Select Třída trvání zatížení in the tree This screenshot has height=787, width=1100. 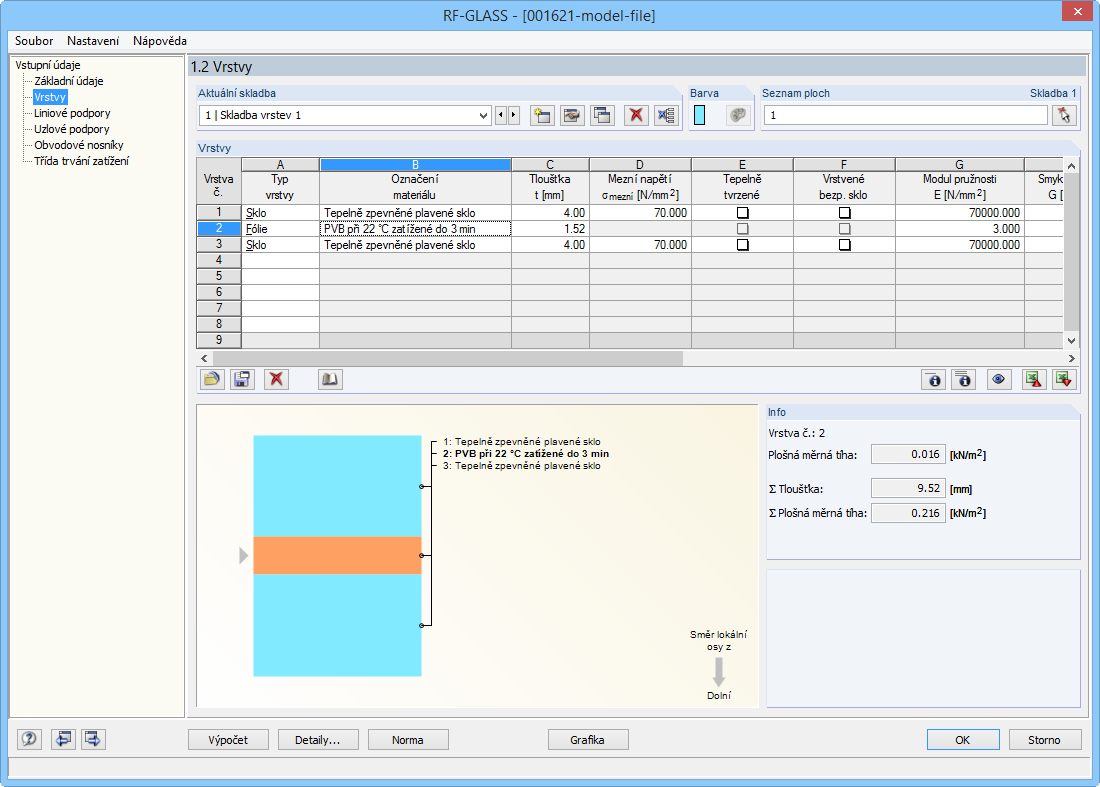pos(81,161)
